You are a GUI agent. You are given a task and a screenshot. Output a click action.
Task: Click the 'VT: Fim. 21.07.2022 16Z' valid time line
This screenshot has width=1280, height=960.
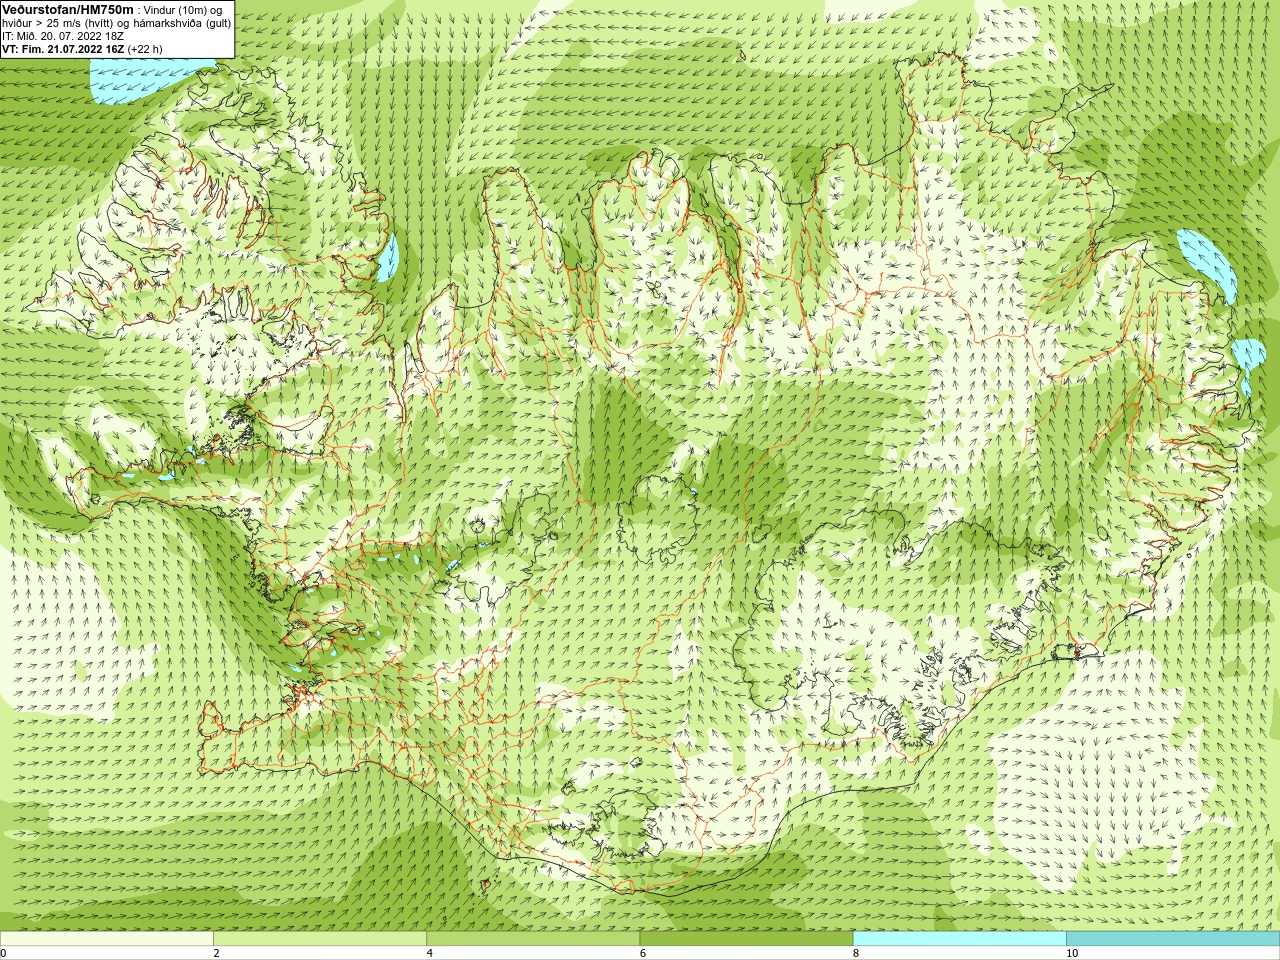[x=82, y=48]
